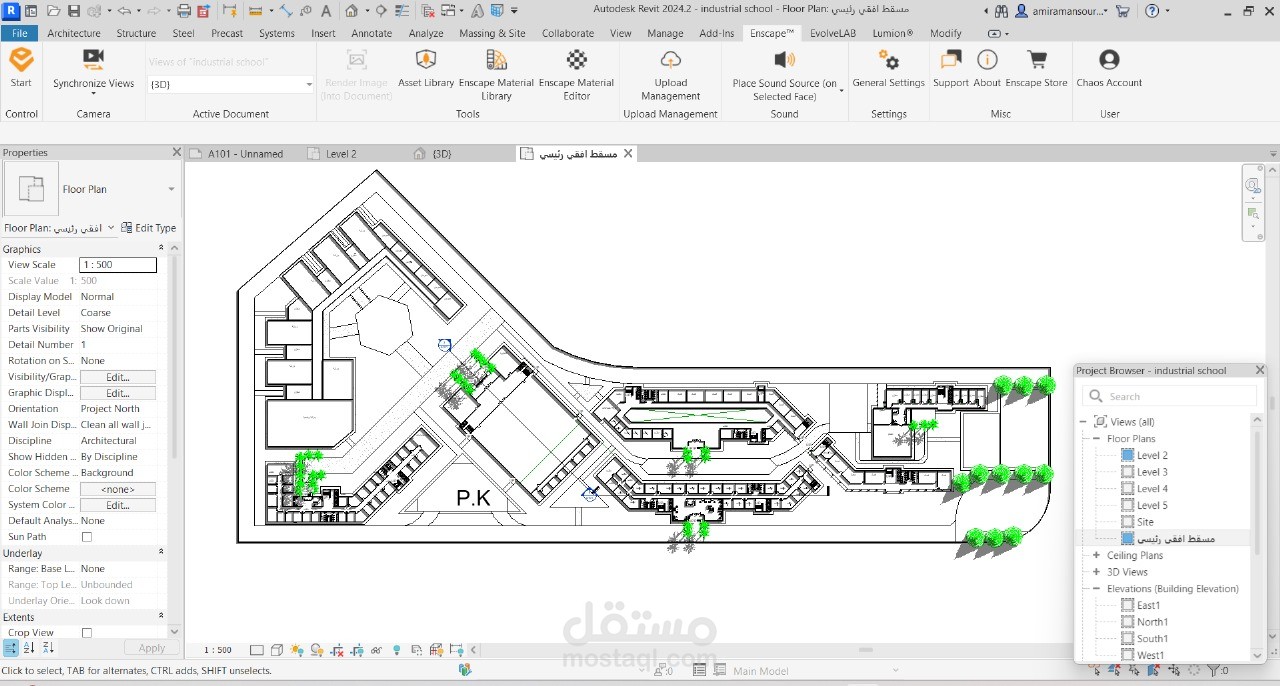Save the project with the floppy disk icon

pyautogui.click(x=74, y=11)
